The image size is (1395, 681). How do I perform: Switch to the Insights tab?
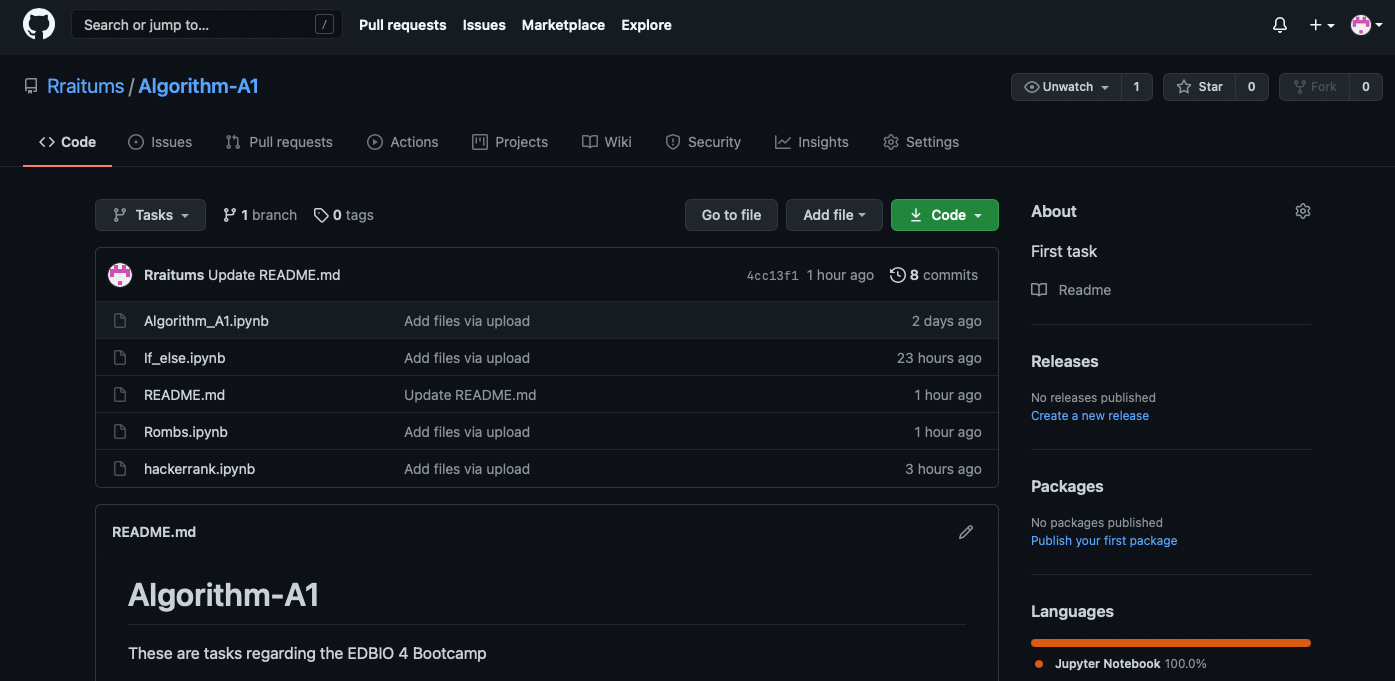(812, 142)
